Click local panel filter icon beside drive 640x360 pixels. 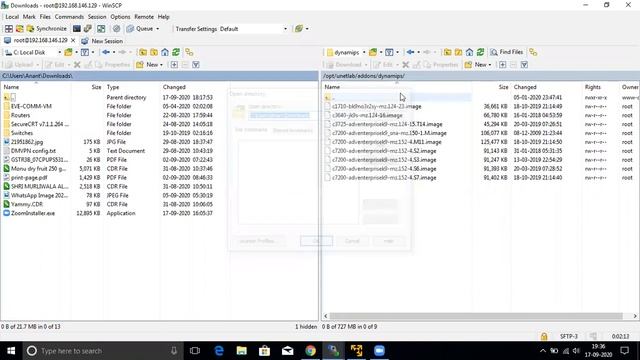point(84,52)
